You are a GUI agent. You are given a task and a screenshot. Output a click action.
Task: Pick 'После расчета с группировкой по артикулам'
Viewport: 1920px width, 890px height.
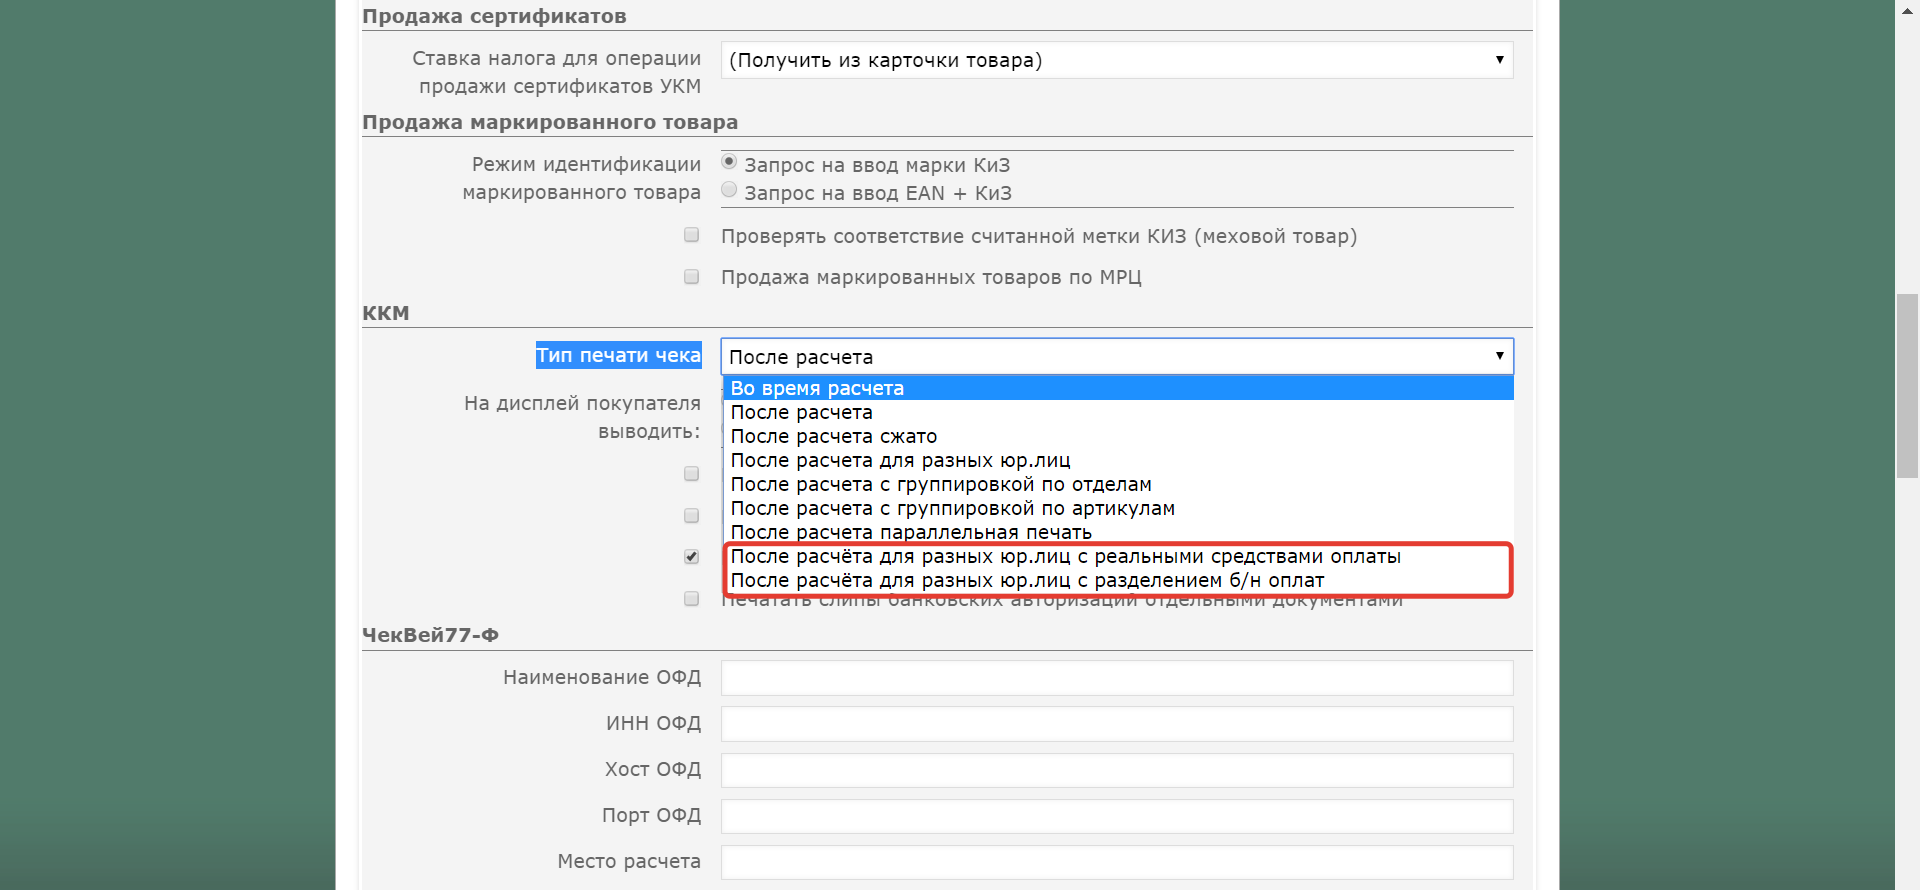(x=952, y=508)
